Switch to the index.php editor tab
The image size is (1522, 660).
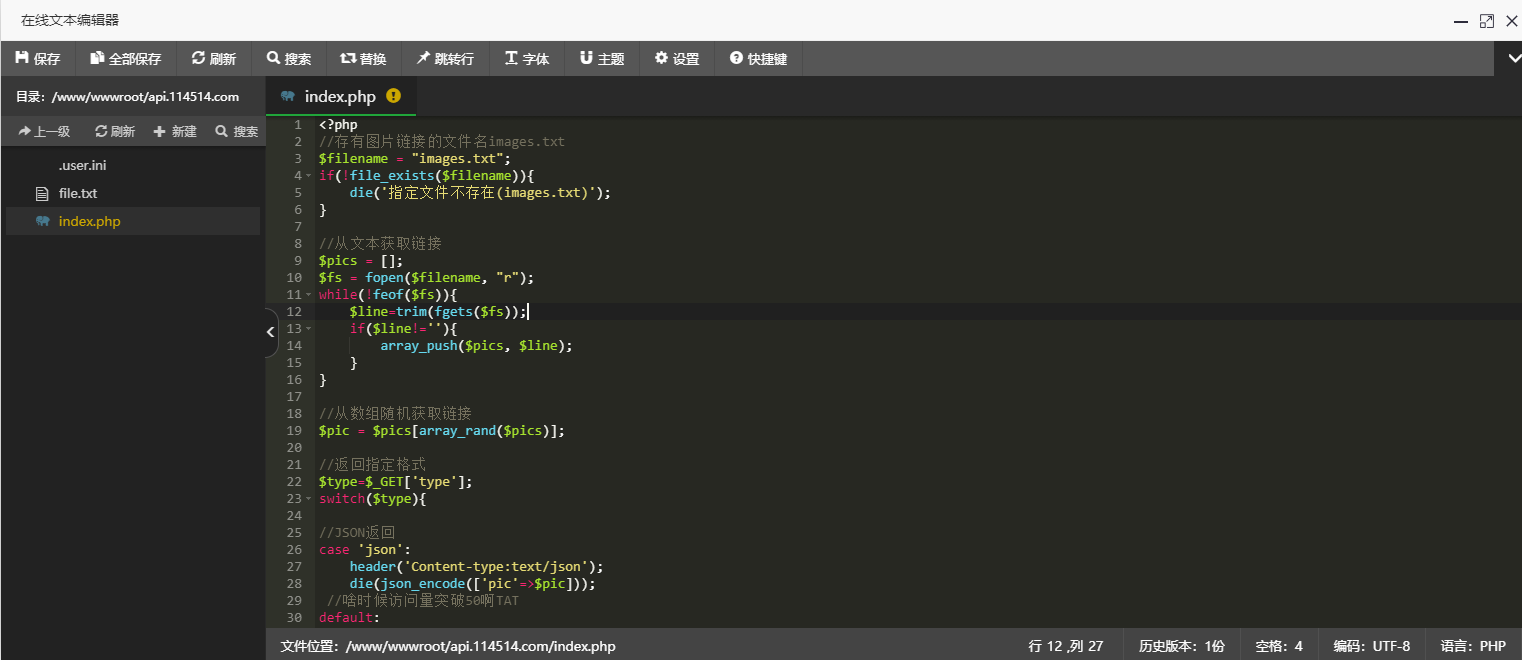tap(341, 96)
